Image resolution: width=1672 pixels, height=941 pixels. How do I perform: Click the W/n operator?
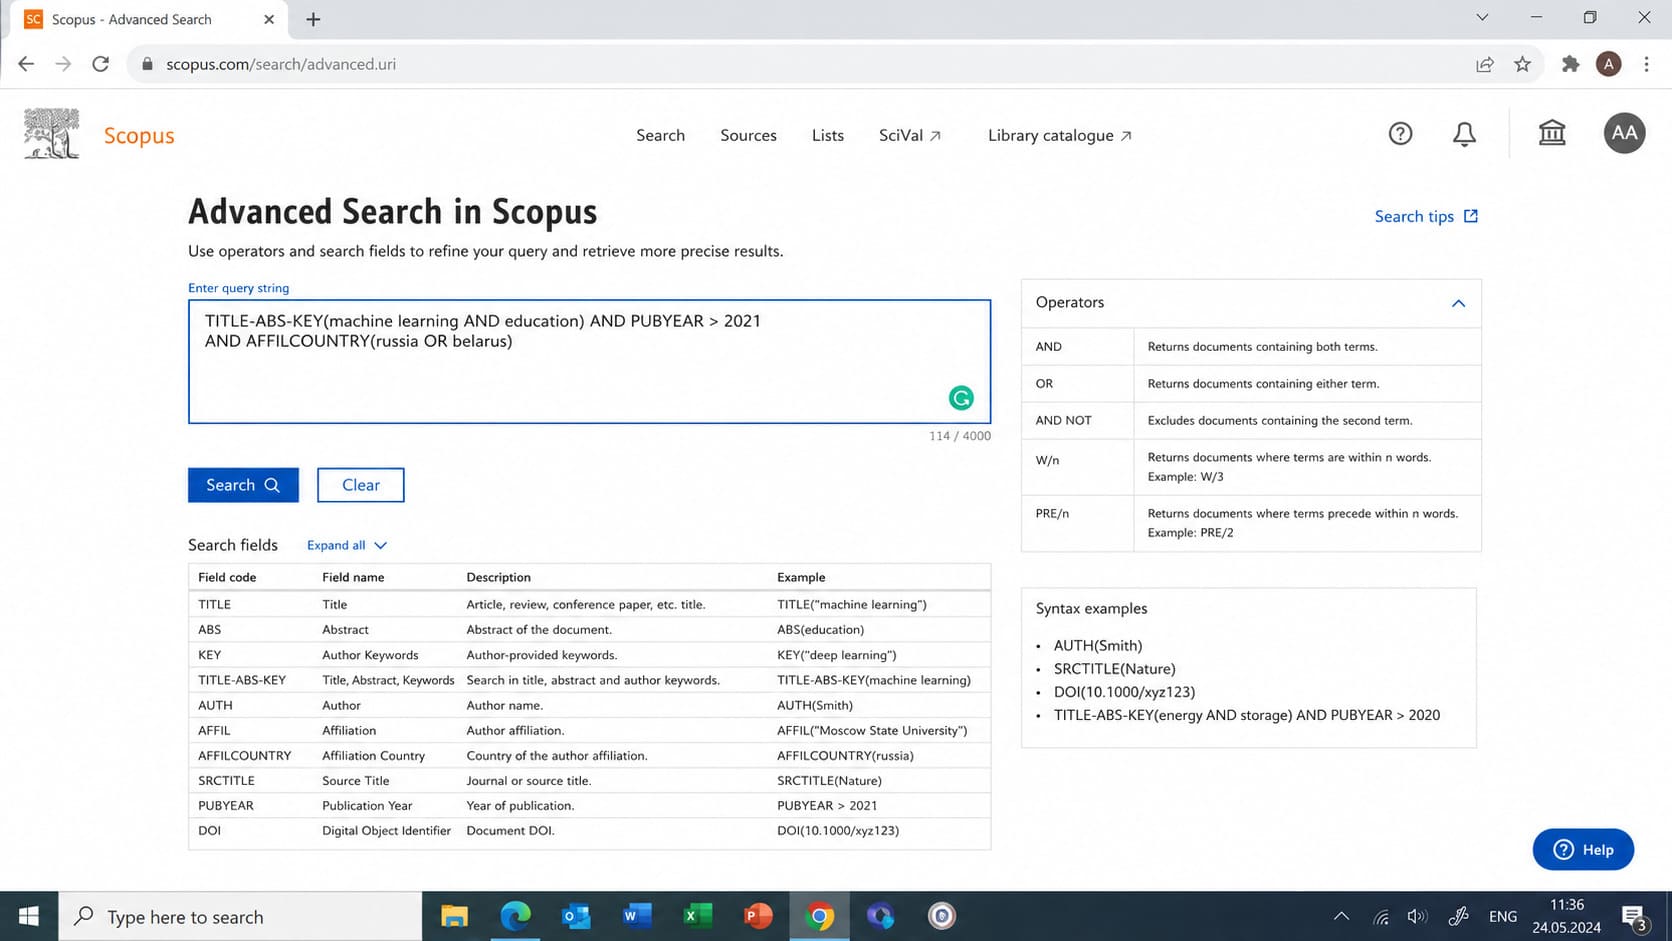tap(1047, 460)
